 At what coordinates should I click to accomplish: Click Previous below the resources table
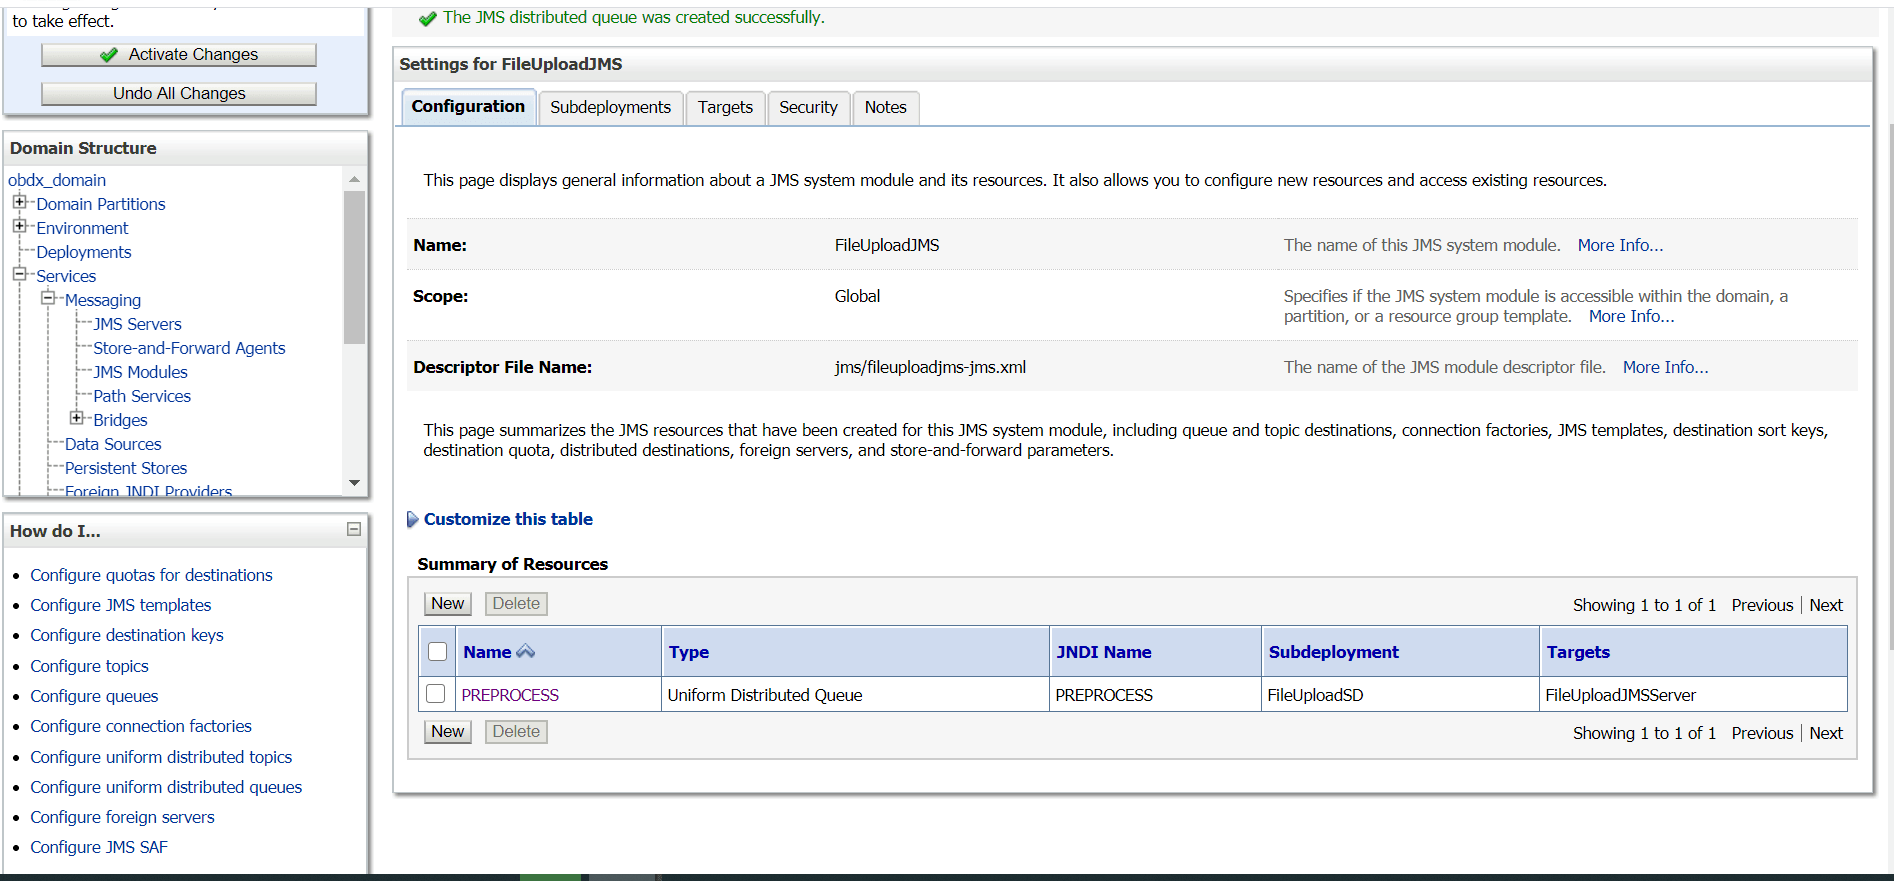point(1762,733)
